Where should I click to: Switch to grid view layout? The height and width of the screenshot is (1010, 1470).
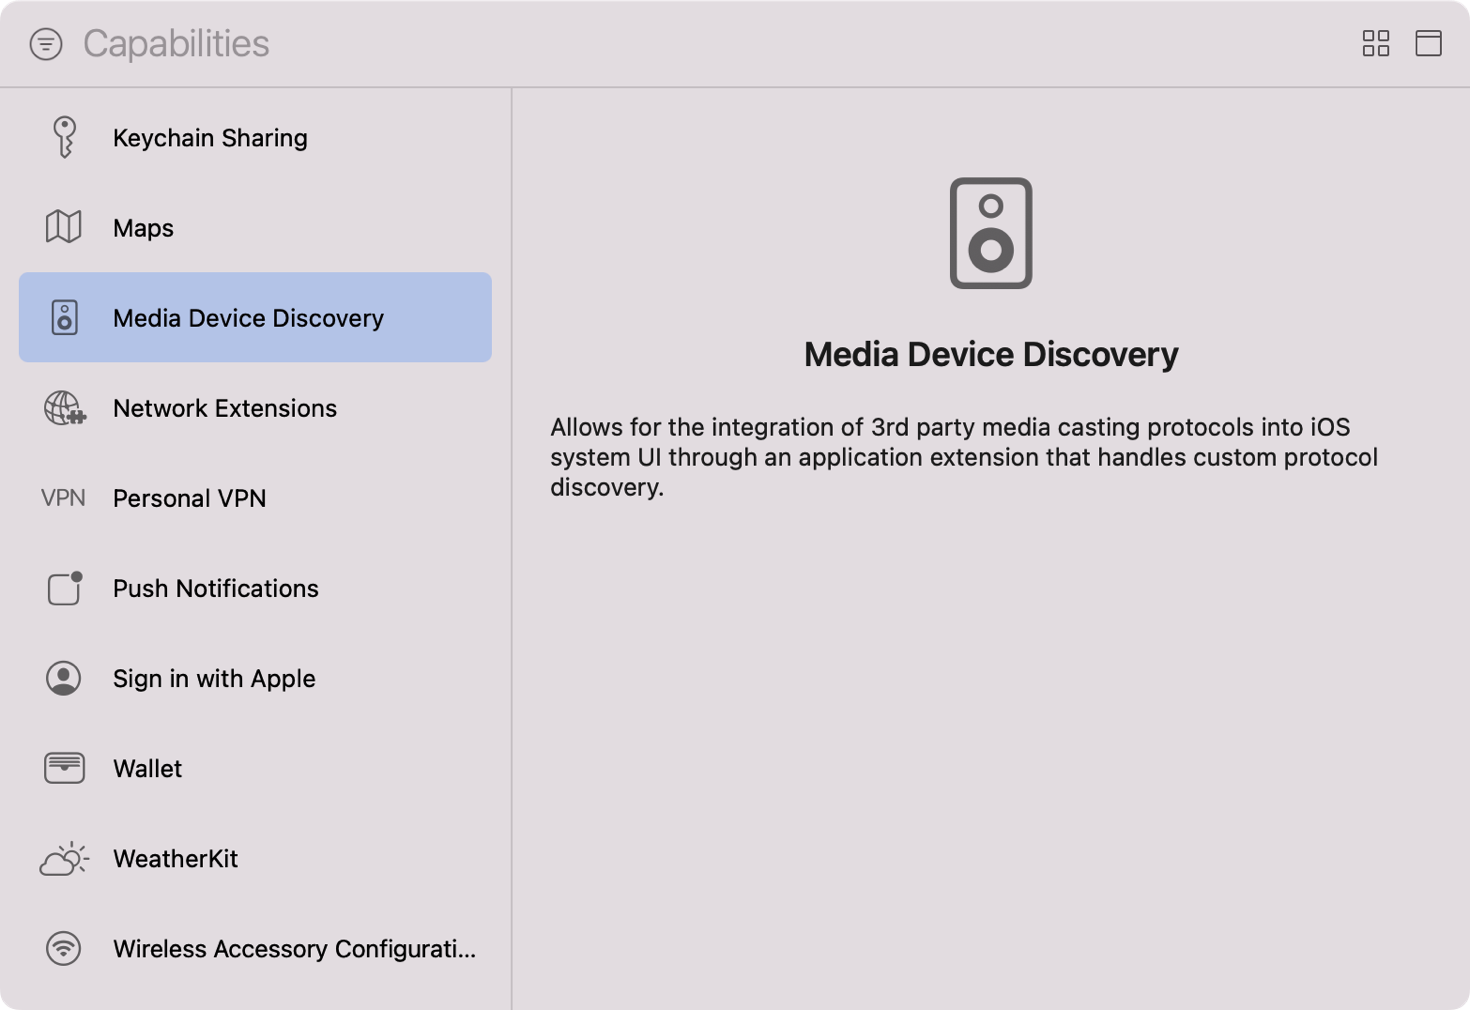[x=1376, y=43]
